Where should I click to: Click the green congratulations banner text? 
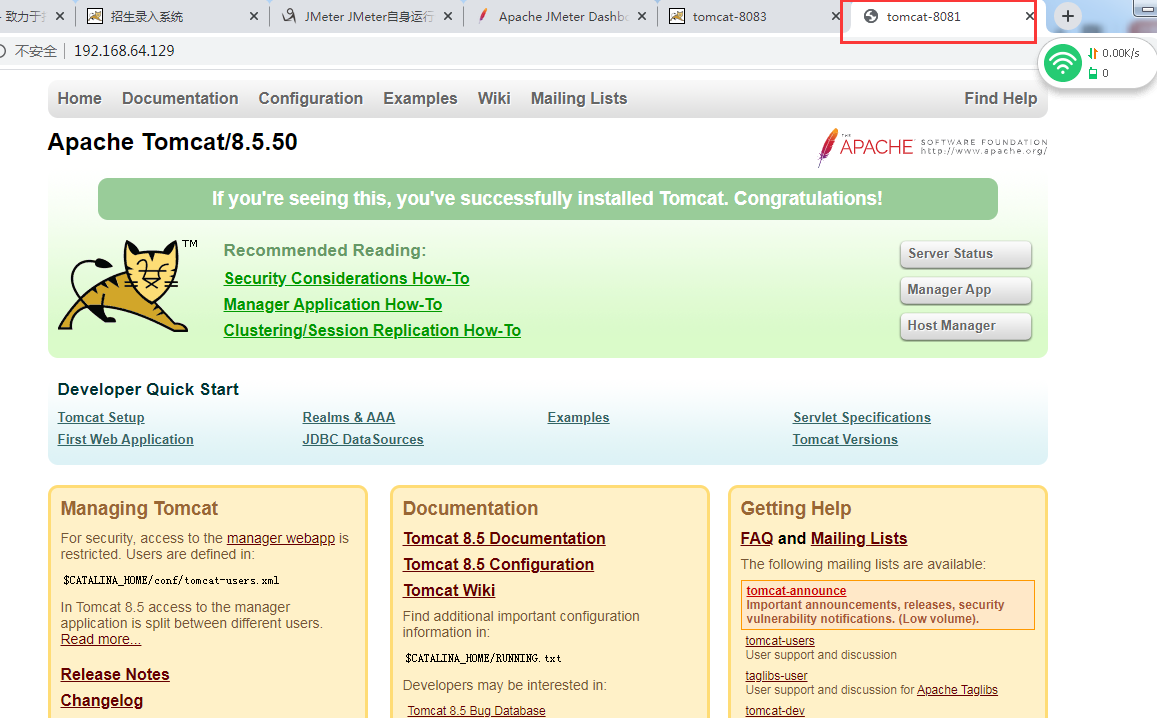tap(548, 199)
